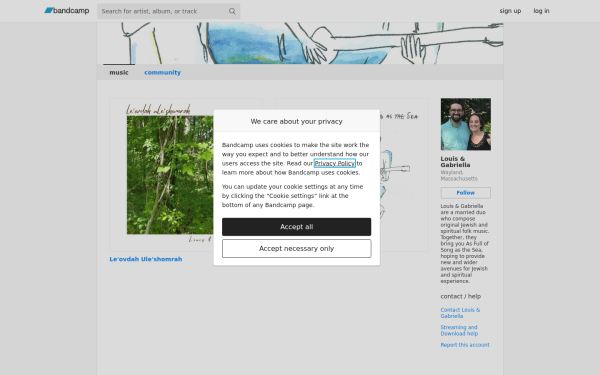
Task: Follow Louis & Gabriella
Action: coord(466,193)
